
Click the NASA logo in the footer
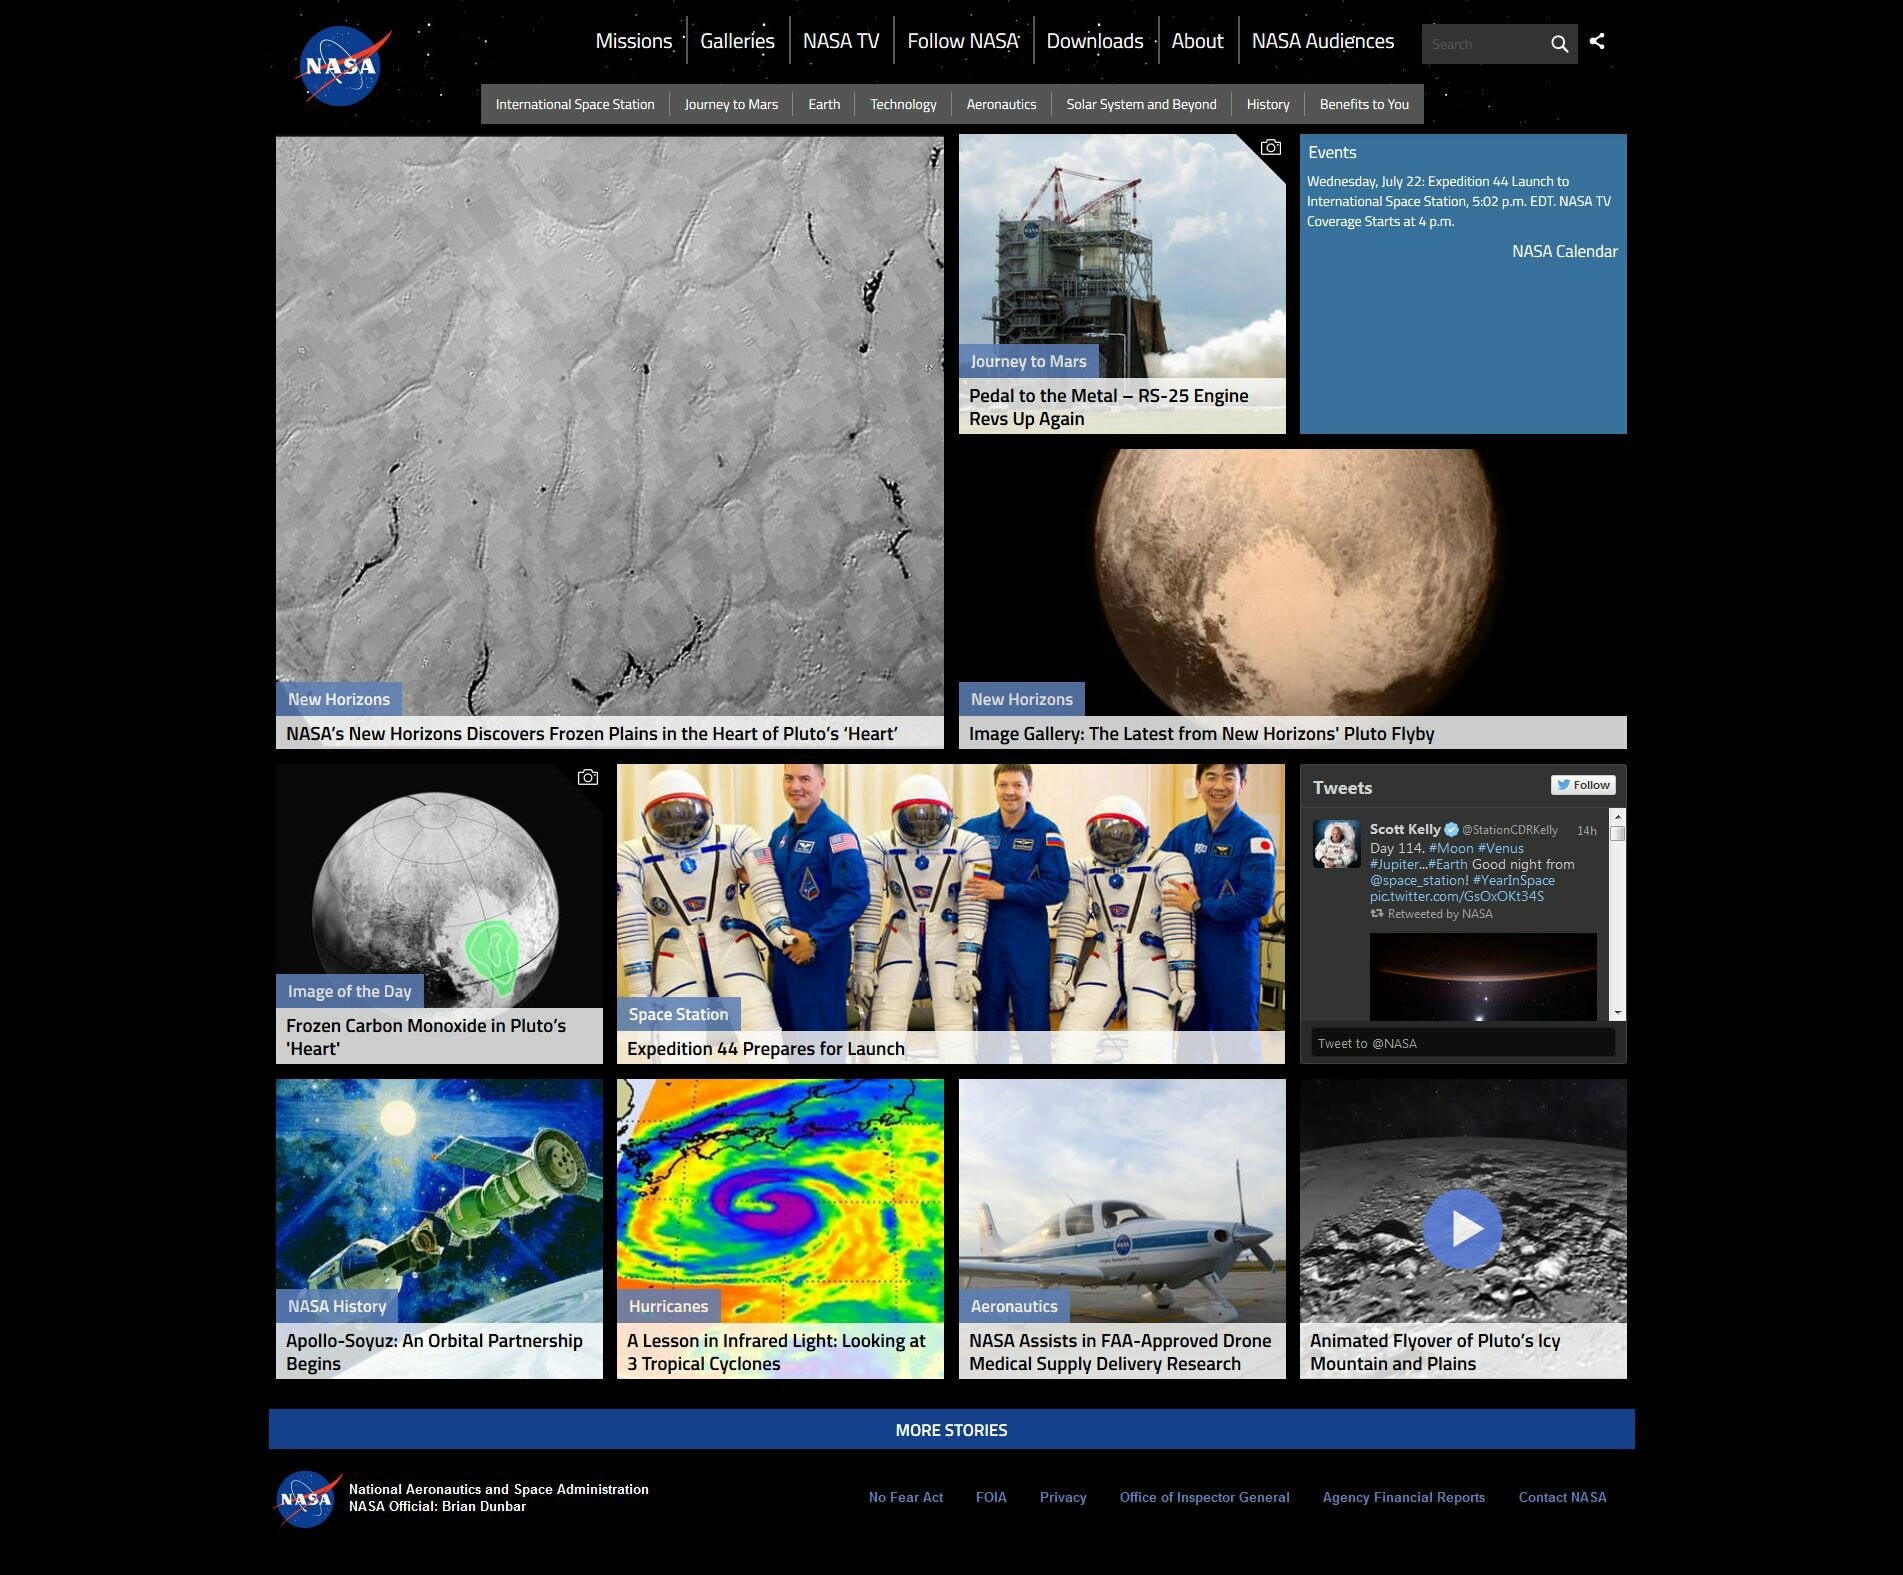308,1498
